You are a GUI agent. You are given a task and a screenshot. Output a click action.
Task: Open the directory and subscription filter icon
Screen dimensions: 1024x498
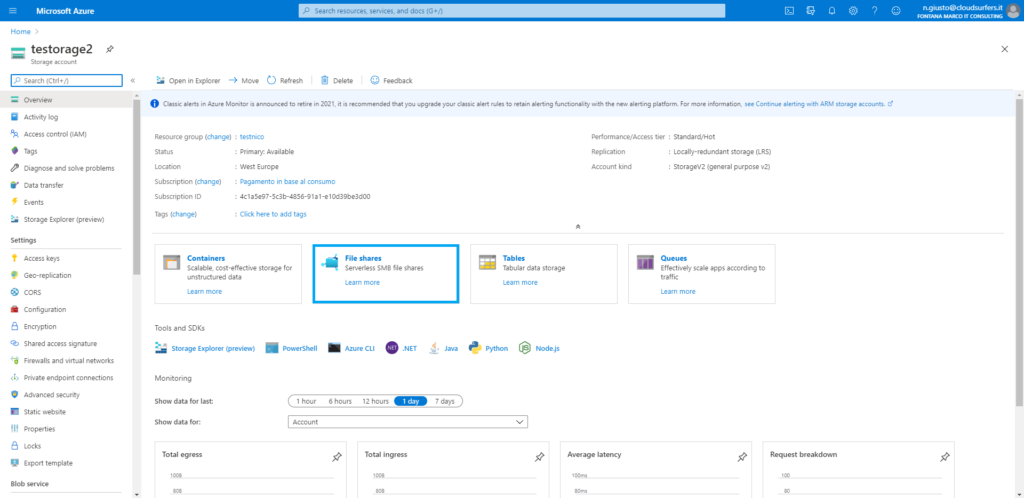pyautogui.click(x=810, y=10)
